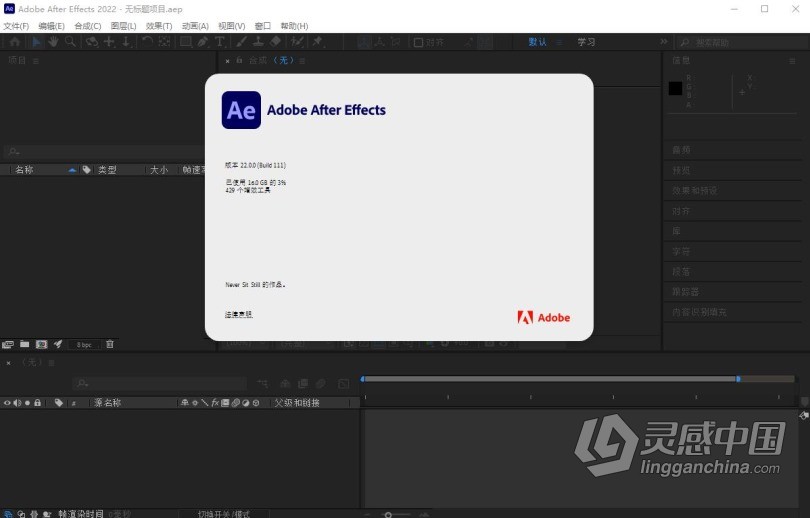810x518 pixels.
Task: Click the 法律声明 link in About dialog
Action: [x=239, y=315]
